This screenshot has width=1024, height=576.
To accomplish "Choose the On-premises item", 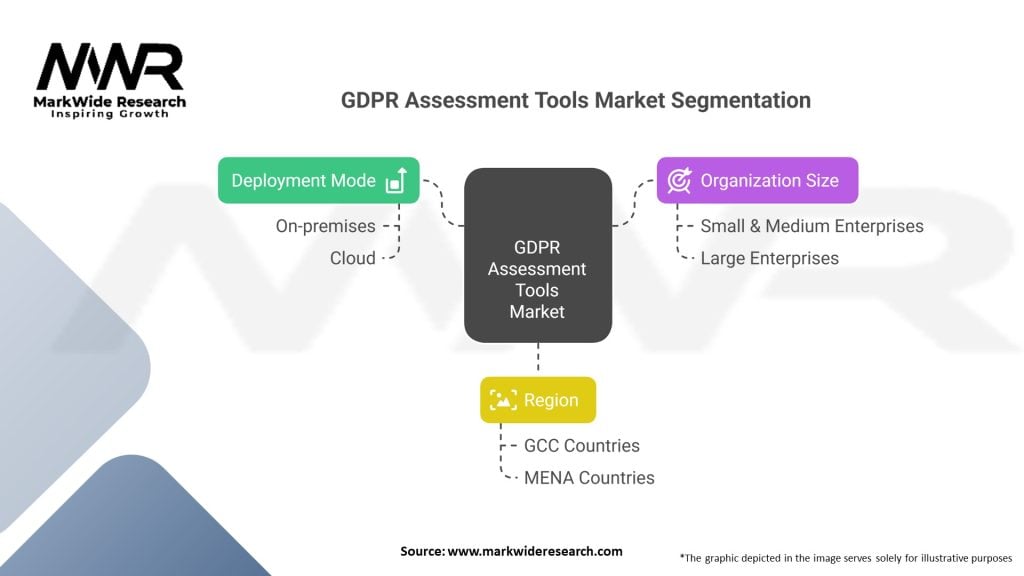I will (x=325, y=226).
